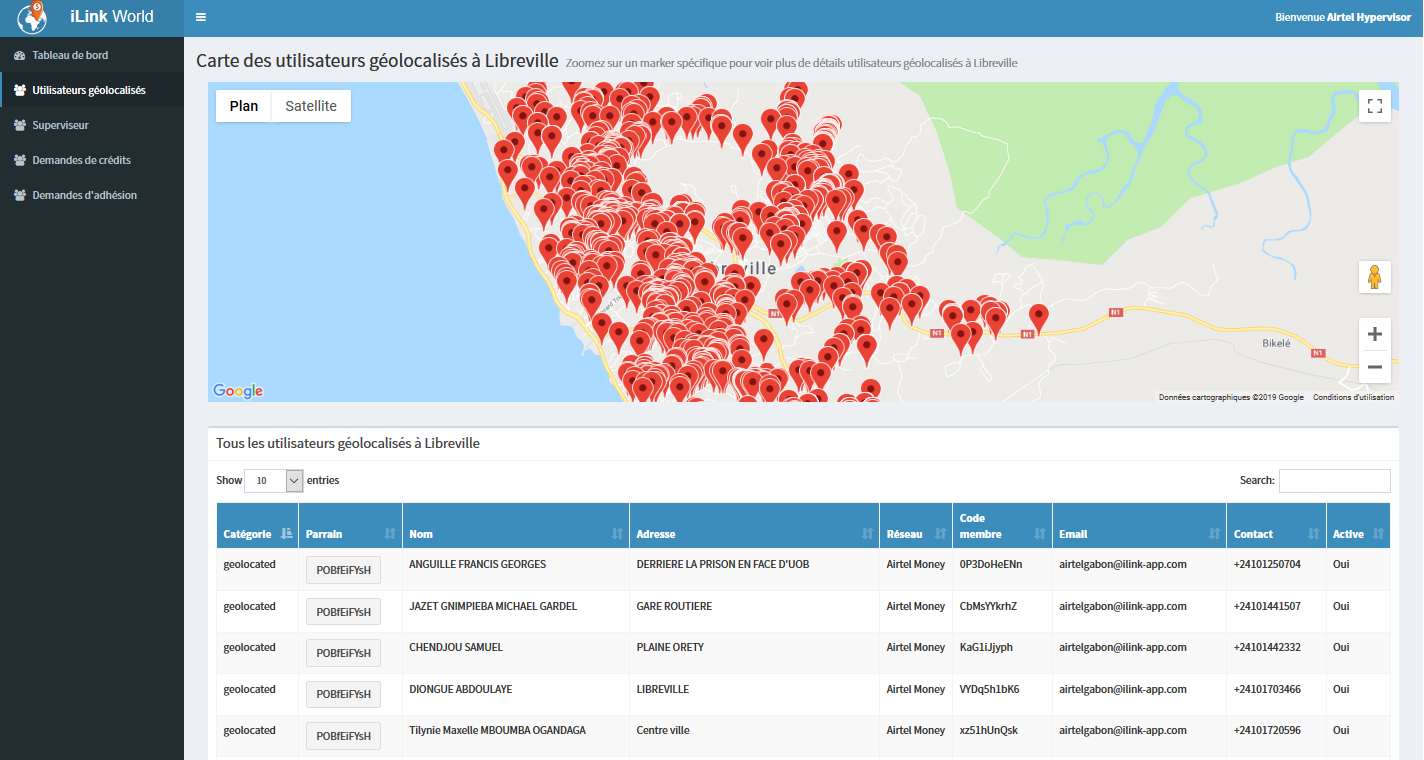
Task: Click the table Search input field
Action: 1334,481
